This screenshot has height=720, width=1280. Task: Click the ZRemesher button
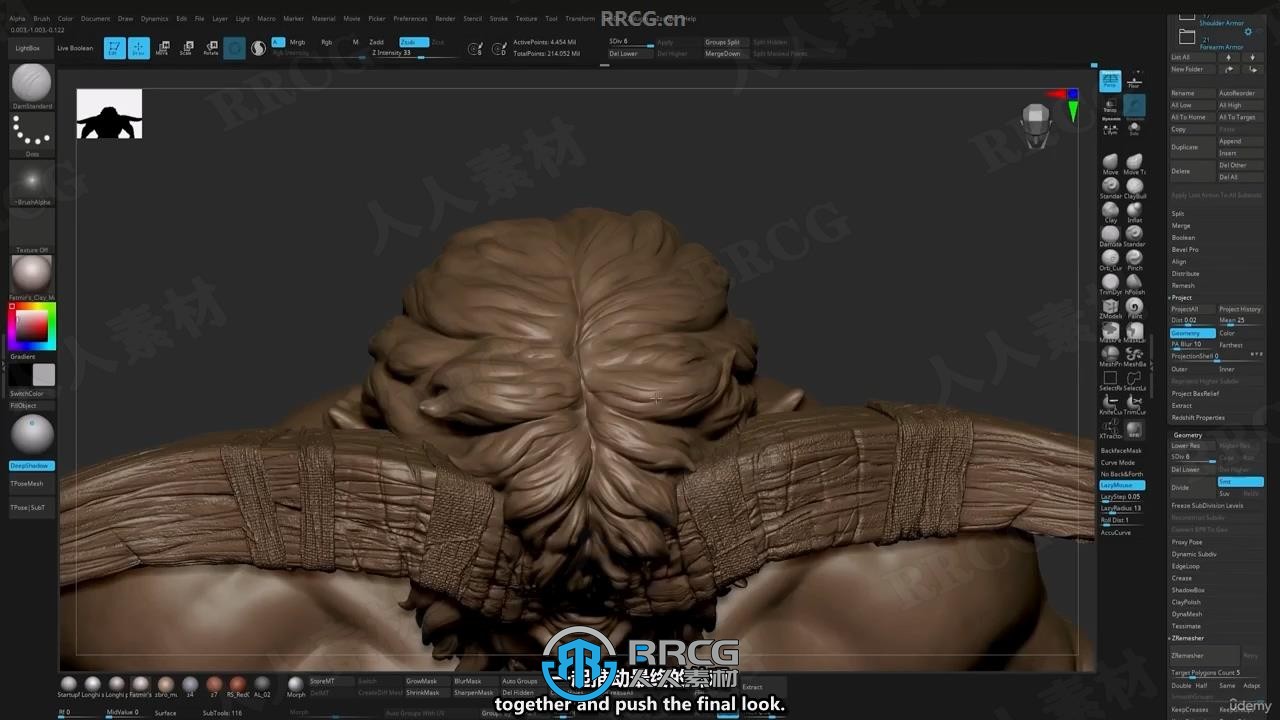1205,656
